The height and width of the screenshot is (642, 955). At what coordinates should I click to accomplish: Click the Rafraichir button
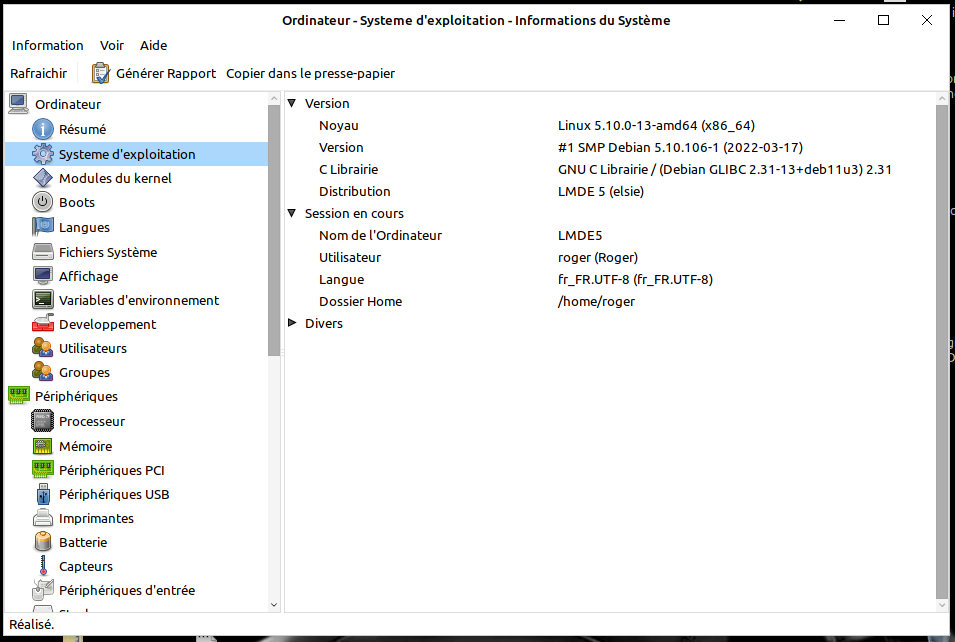[39, 73]
